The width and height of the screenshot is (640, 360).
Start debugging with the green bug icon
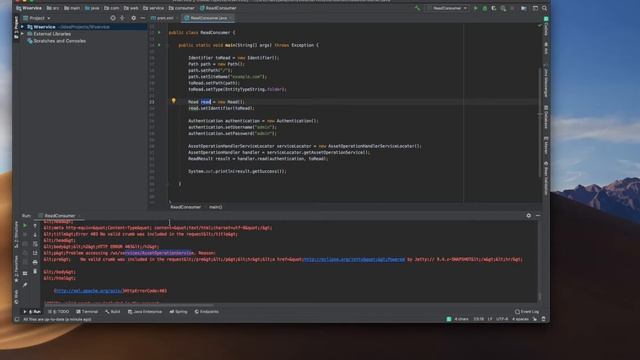click(484, 8)
